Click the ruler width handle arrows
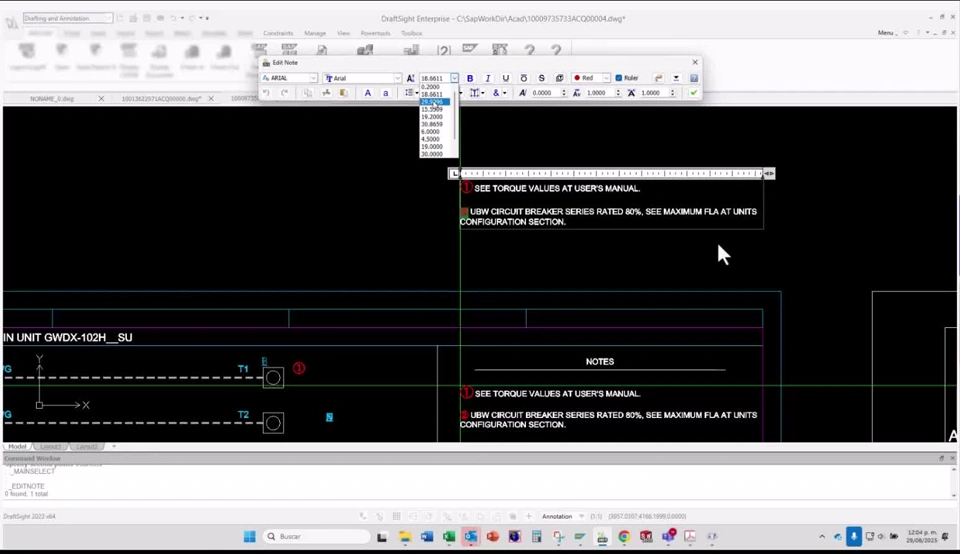 [x=769, y=174]
